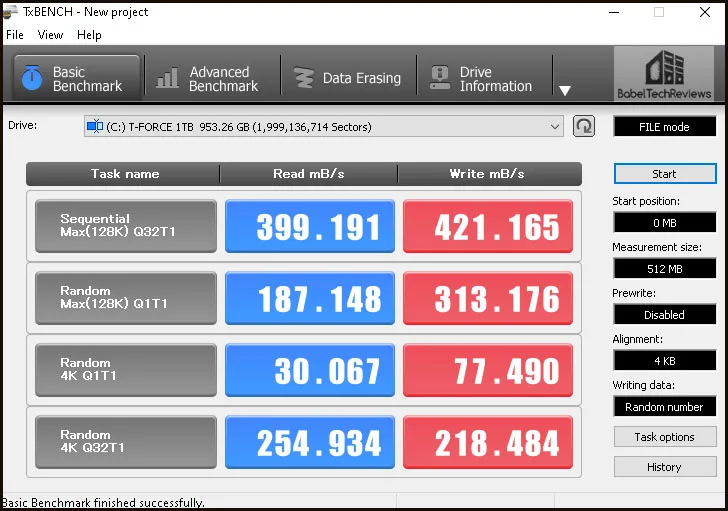728x511 pixels.
Task: Switch to the Drive Information tab
Action: click(x=484, y=78)
